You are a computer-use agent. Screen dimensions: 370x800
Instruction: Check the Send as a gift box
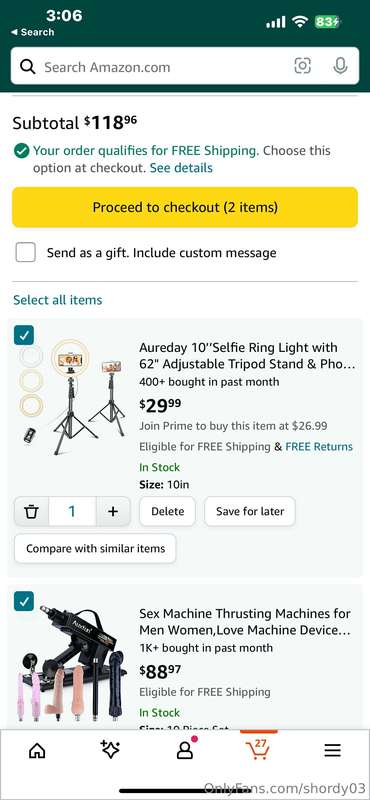pyautogui.click(x=26, y=253)
